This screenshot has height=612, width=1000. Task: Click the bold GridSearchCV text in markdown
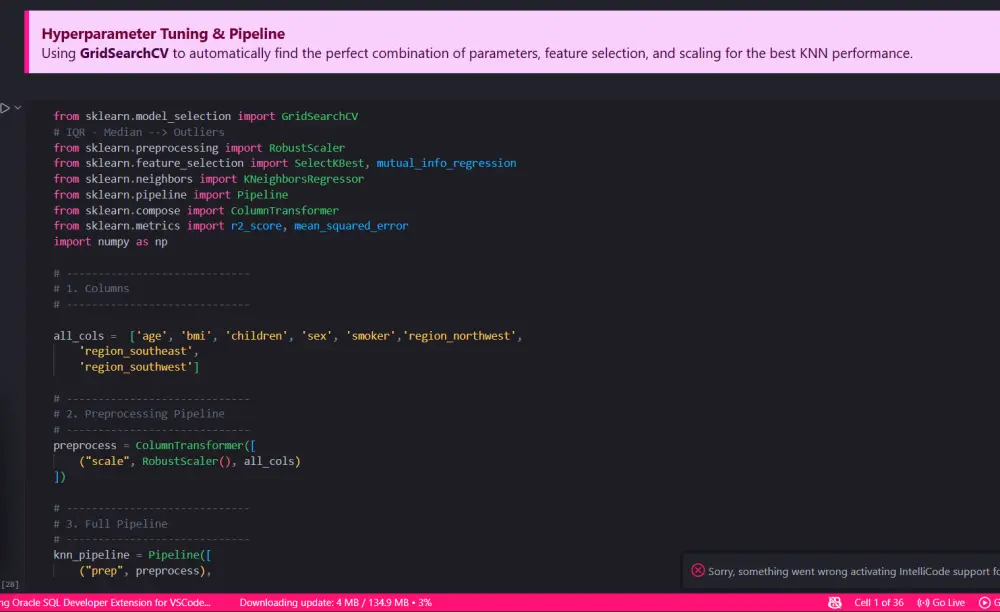(124, 54)
